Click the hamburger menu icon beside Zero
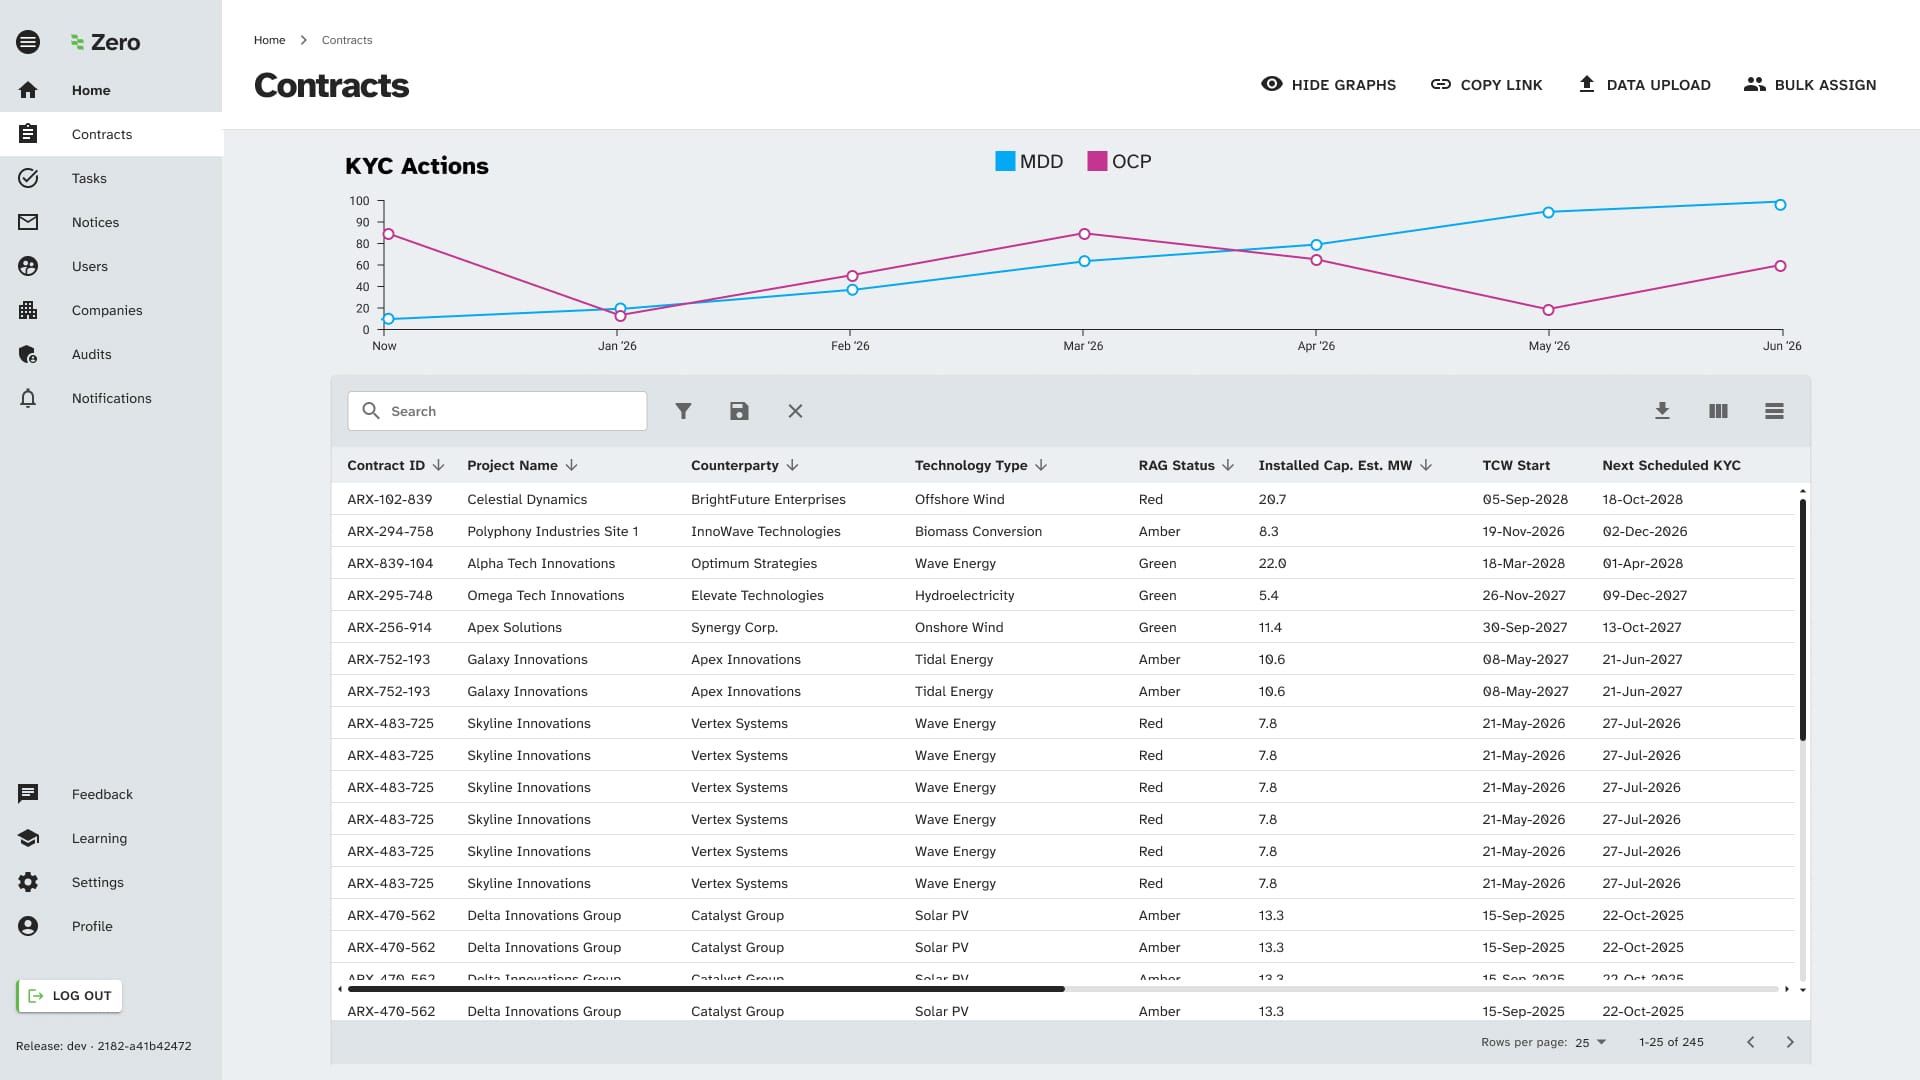 click(x=28, y=42)
